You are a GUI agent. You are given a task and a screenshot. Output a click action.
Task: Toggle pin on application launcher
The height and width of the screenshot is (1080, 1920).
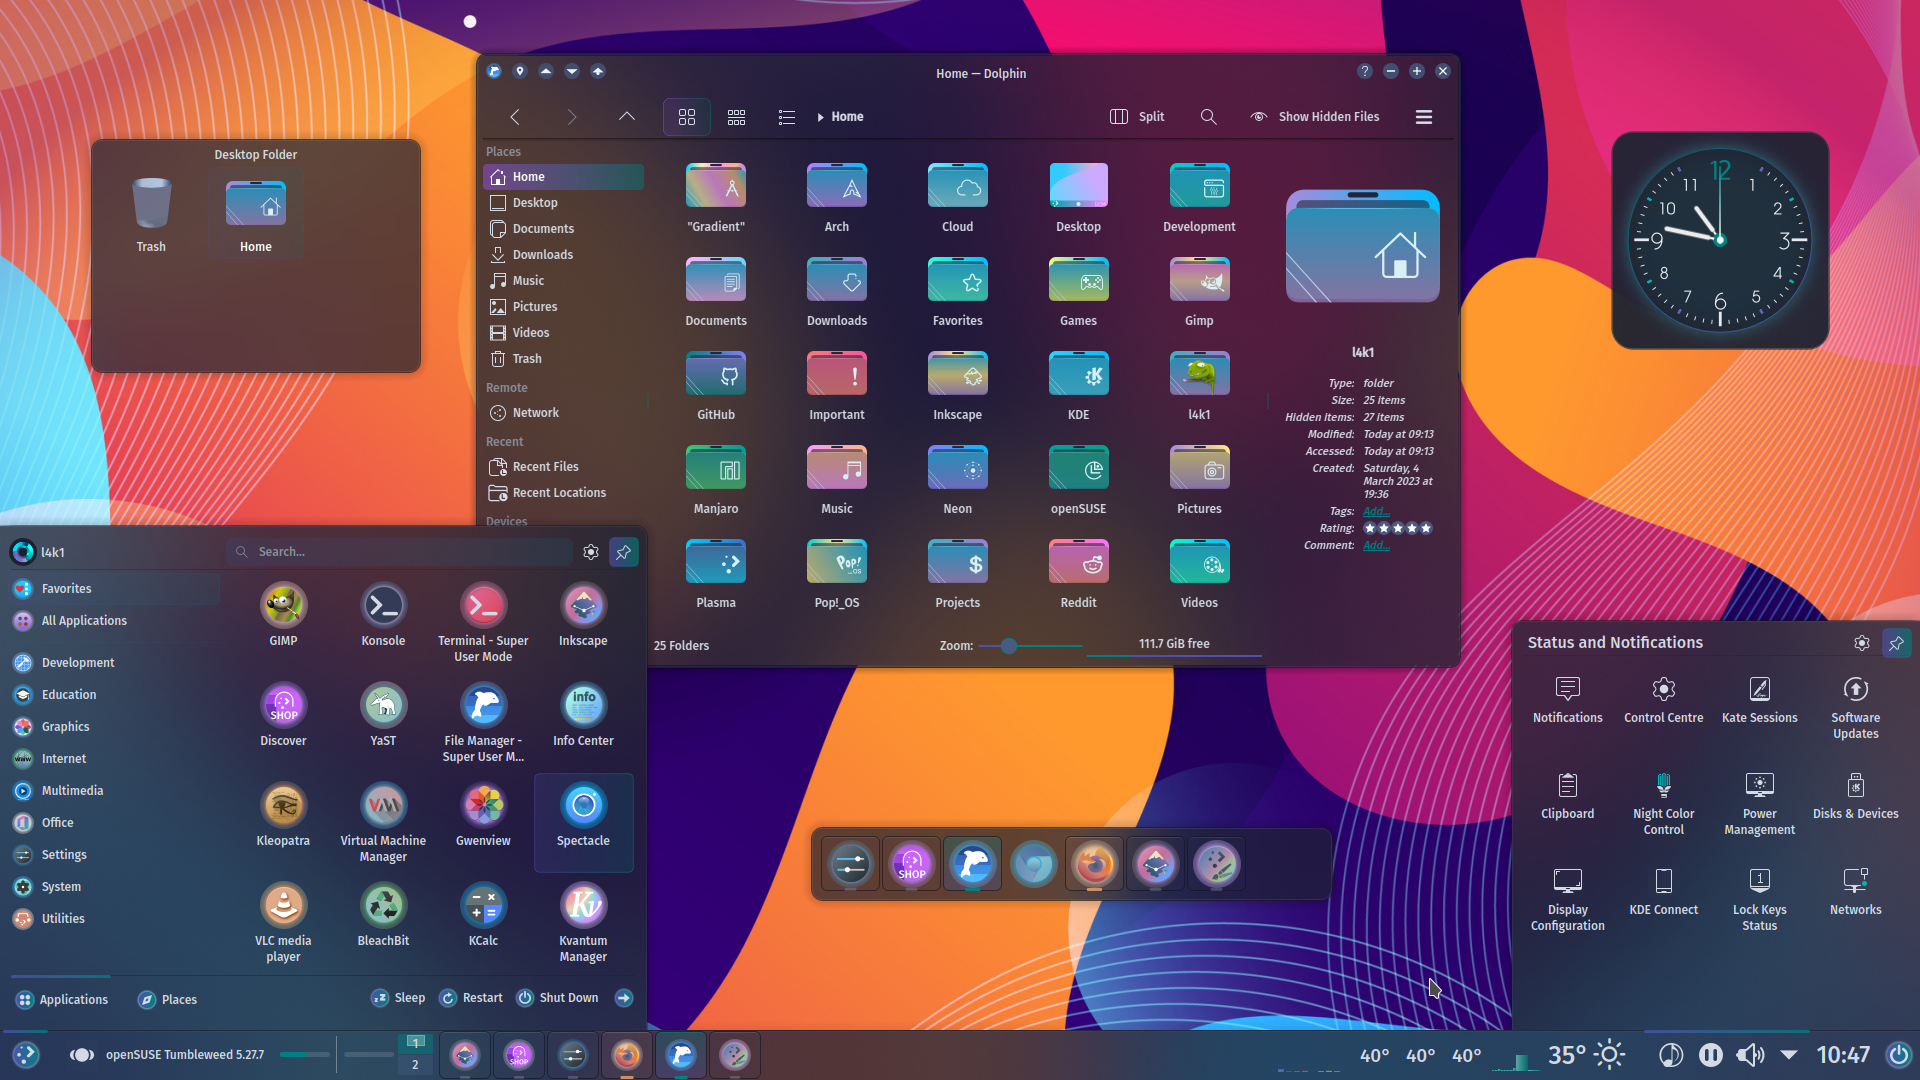[x=623, y=552]
